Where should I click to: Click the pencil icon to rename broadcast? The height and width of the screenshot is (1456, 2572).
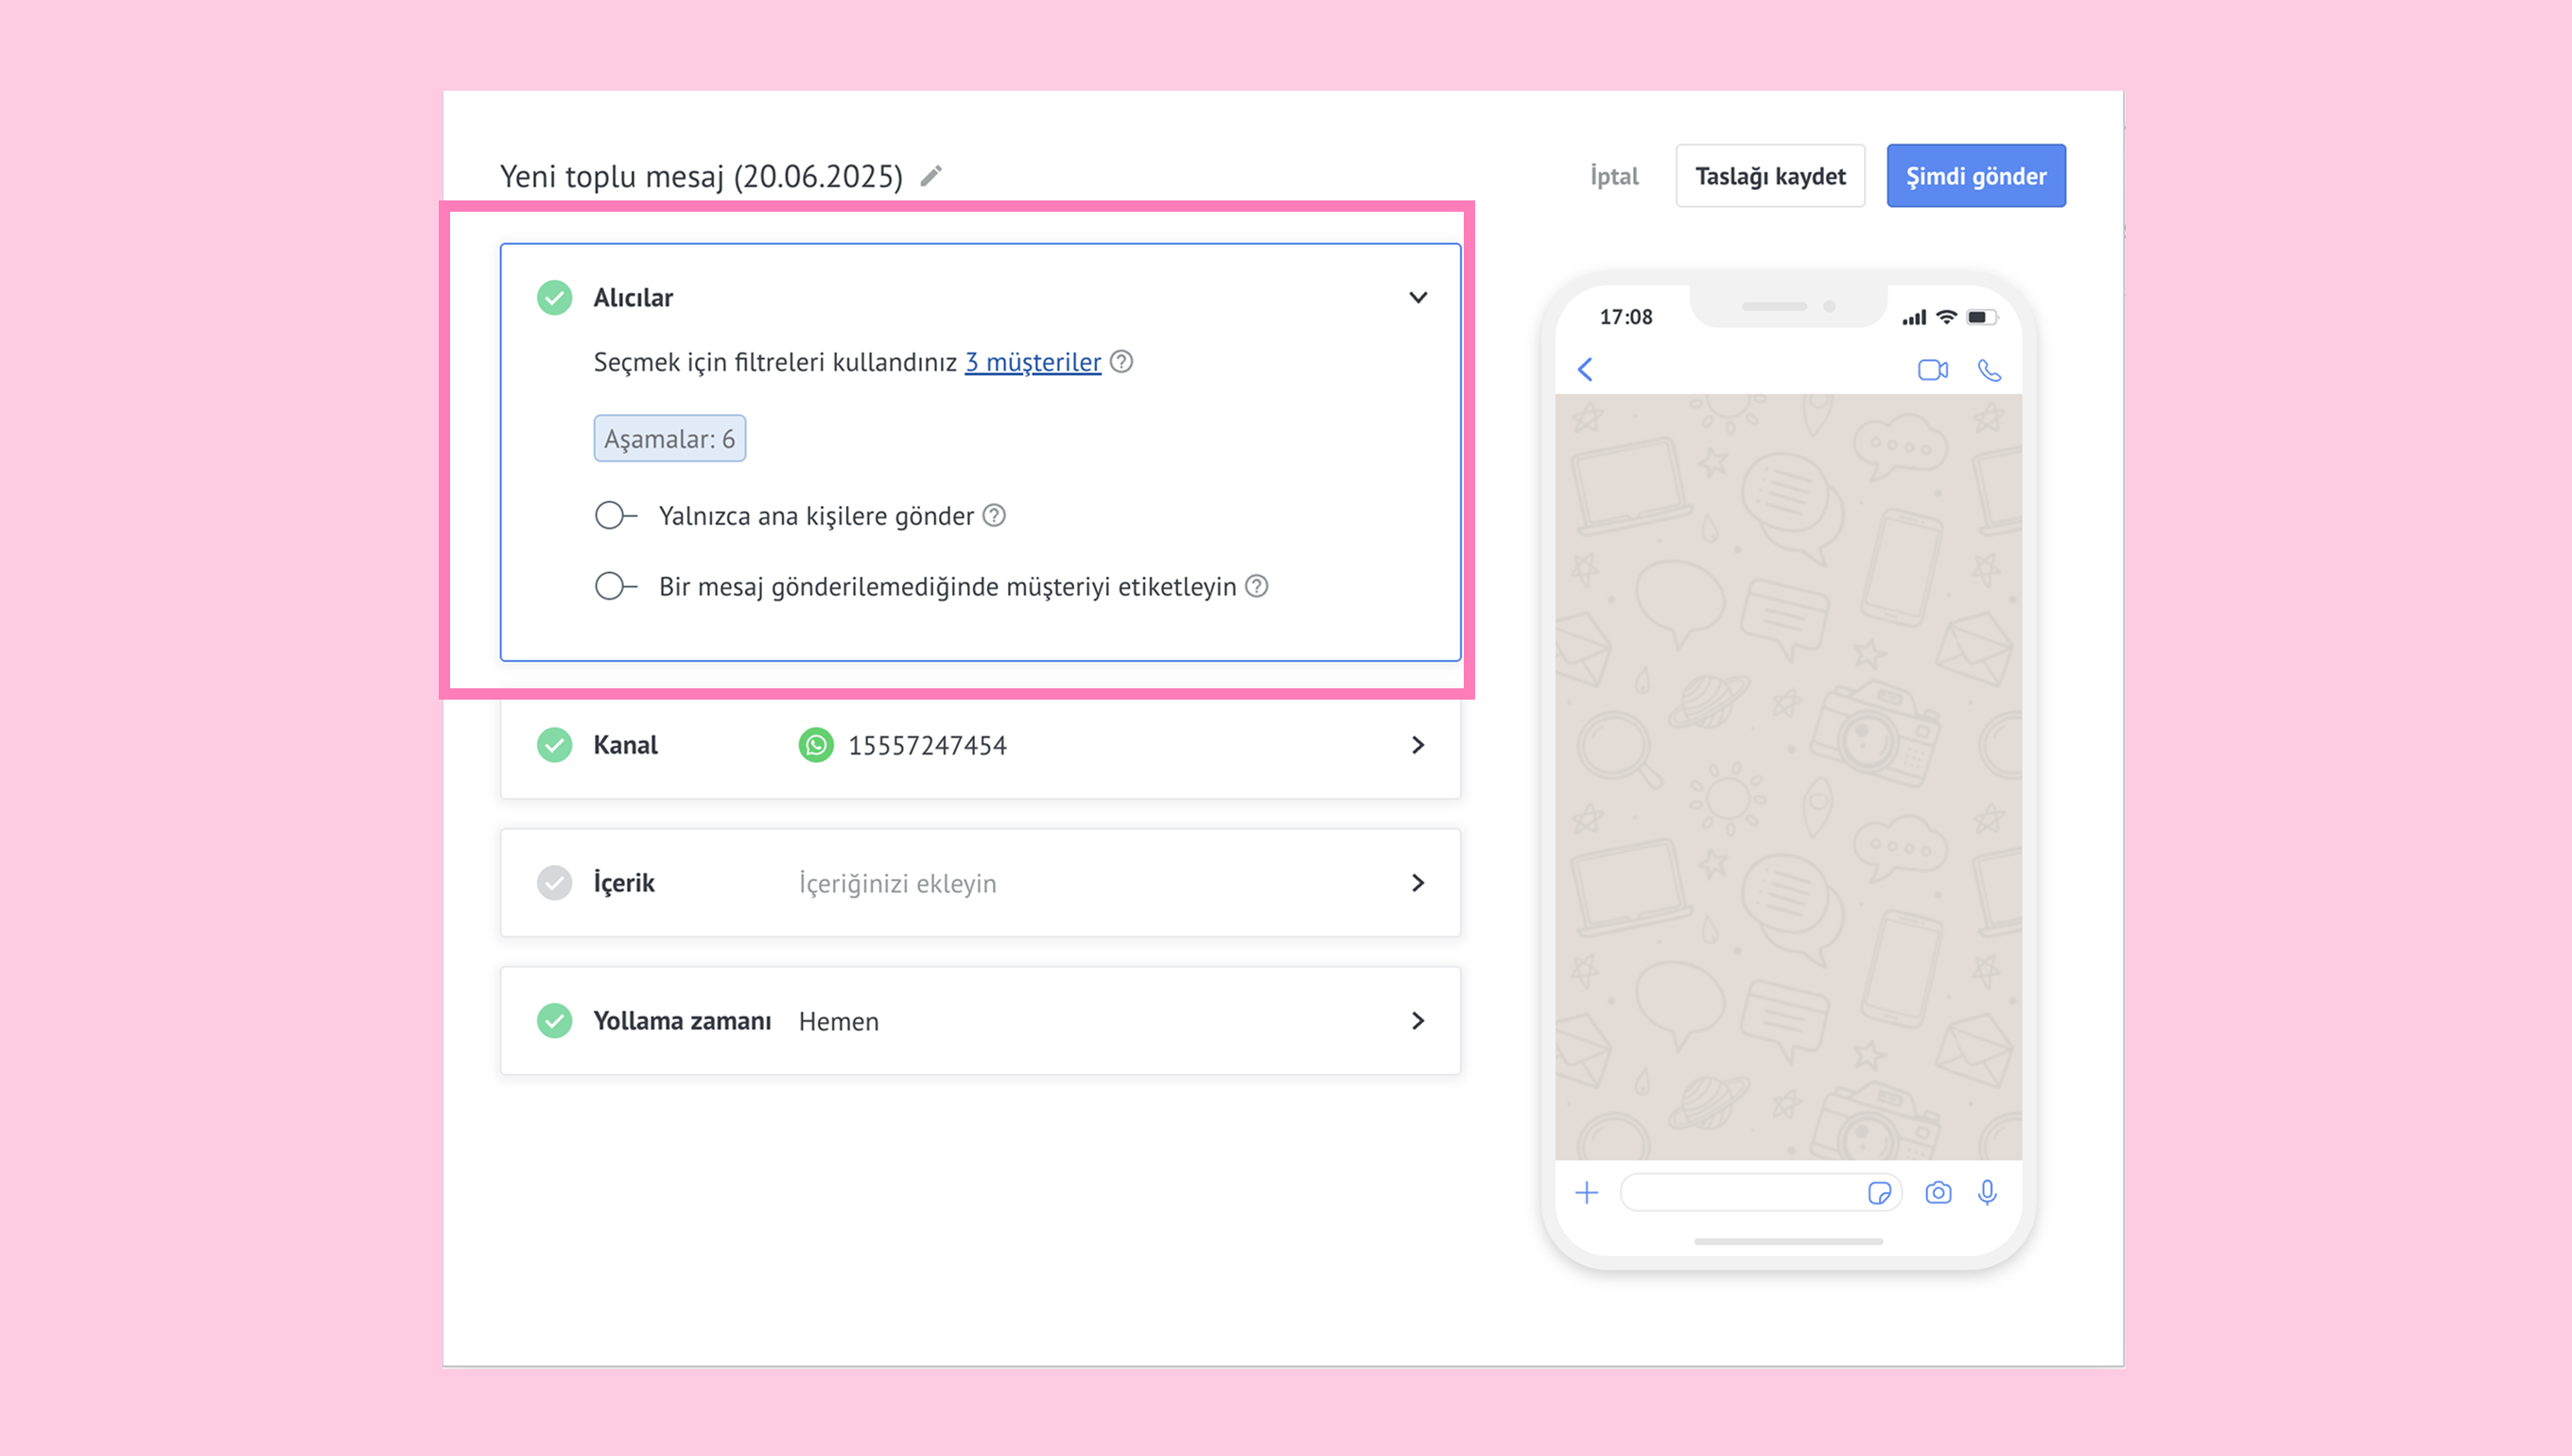click(x=931, y=176)
